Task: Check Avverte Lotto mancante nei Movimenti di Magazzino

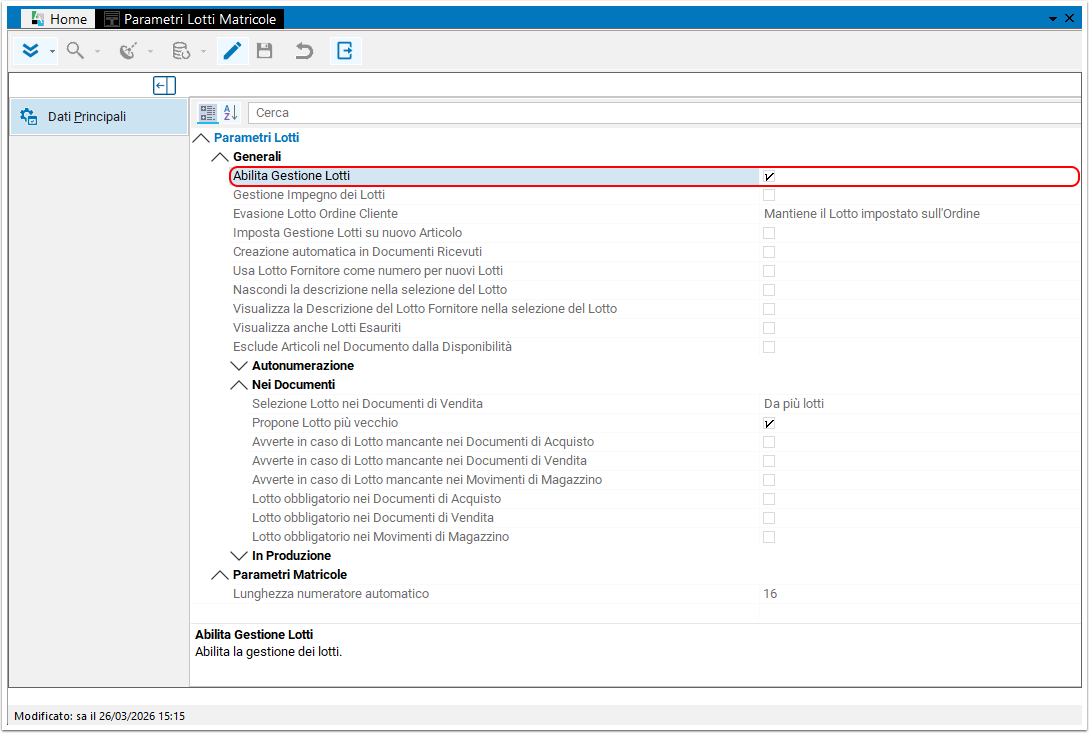Action: coord(769,480)
